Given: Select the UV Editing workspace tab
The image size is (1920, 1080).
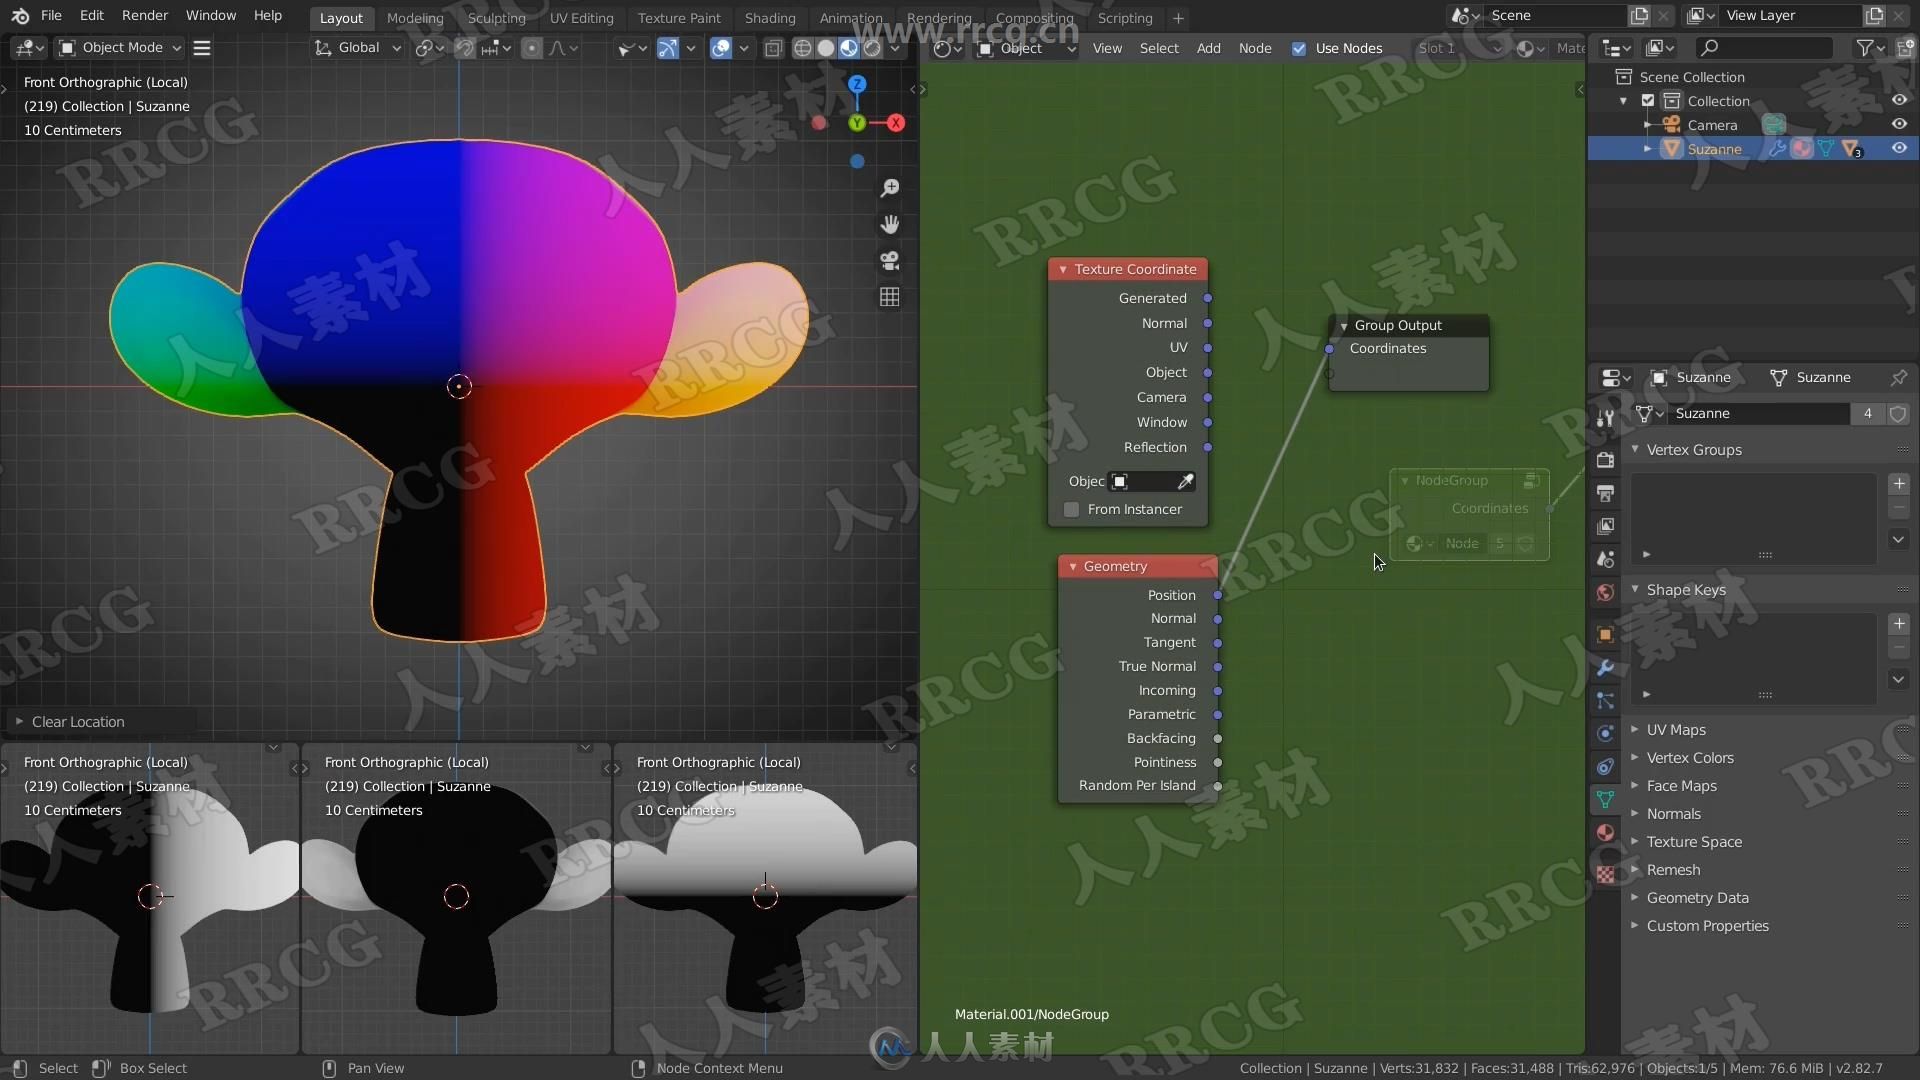Looking at the screenshot, I should (x=582, y=17).
